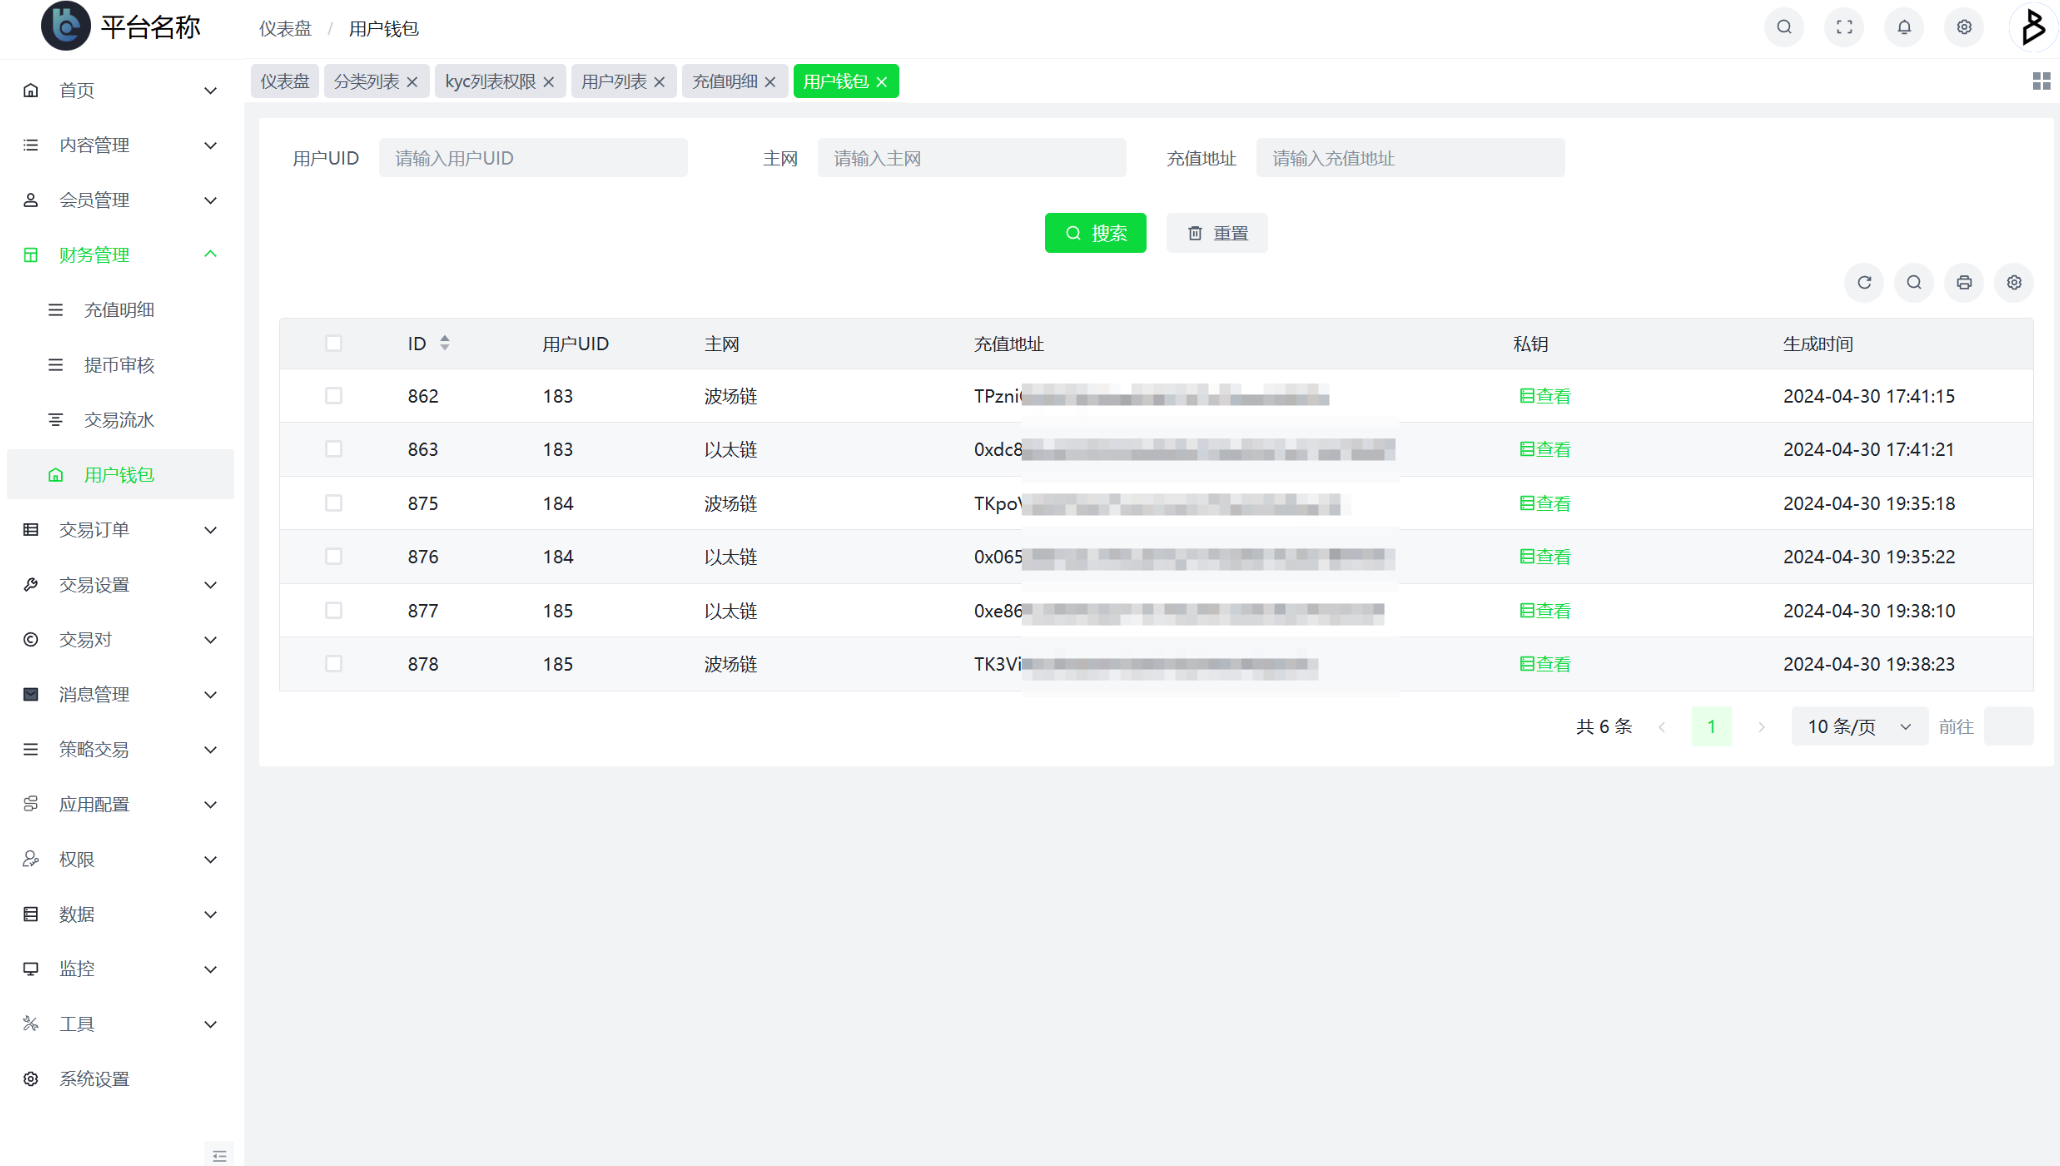View private key for ID 876
This screenshot has height=1166, width=2060.
(x=1545, y=556)
